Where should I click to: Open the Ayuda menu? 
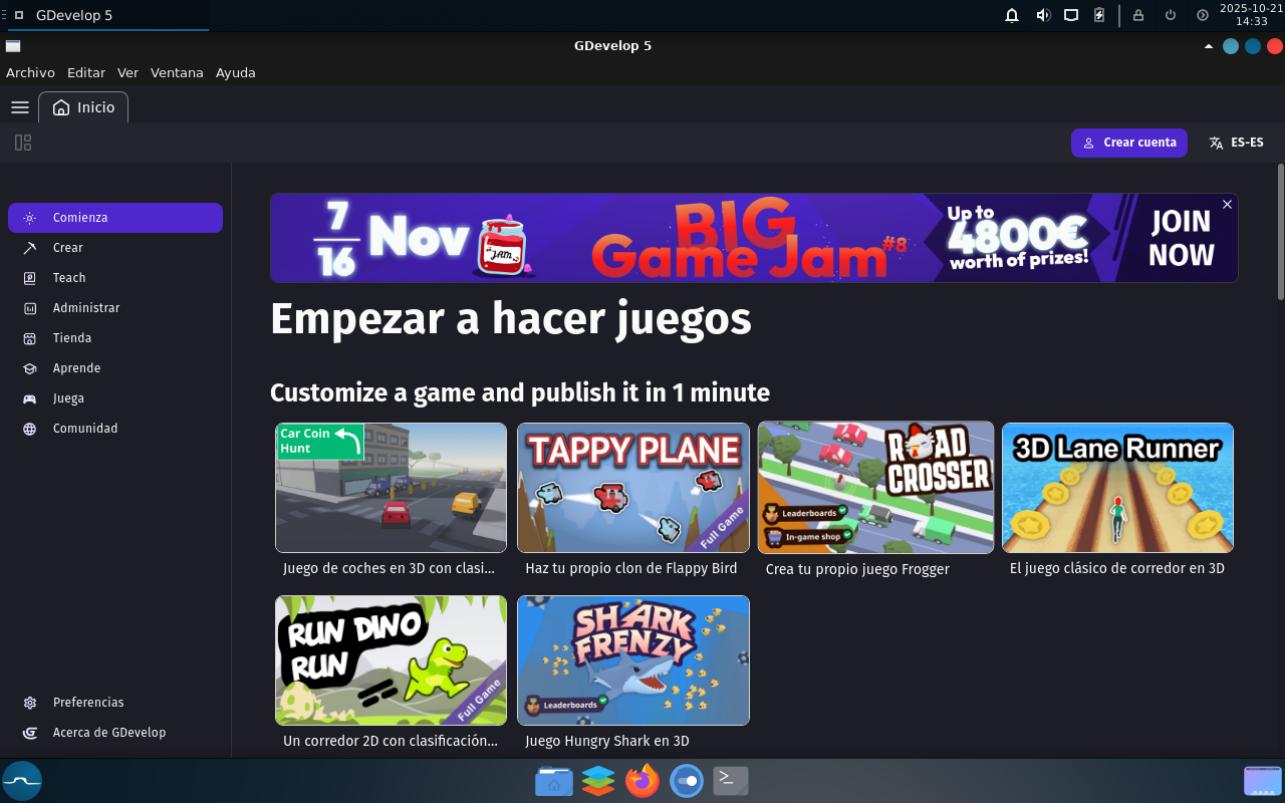(235, 73)
